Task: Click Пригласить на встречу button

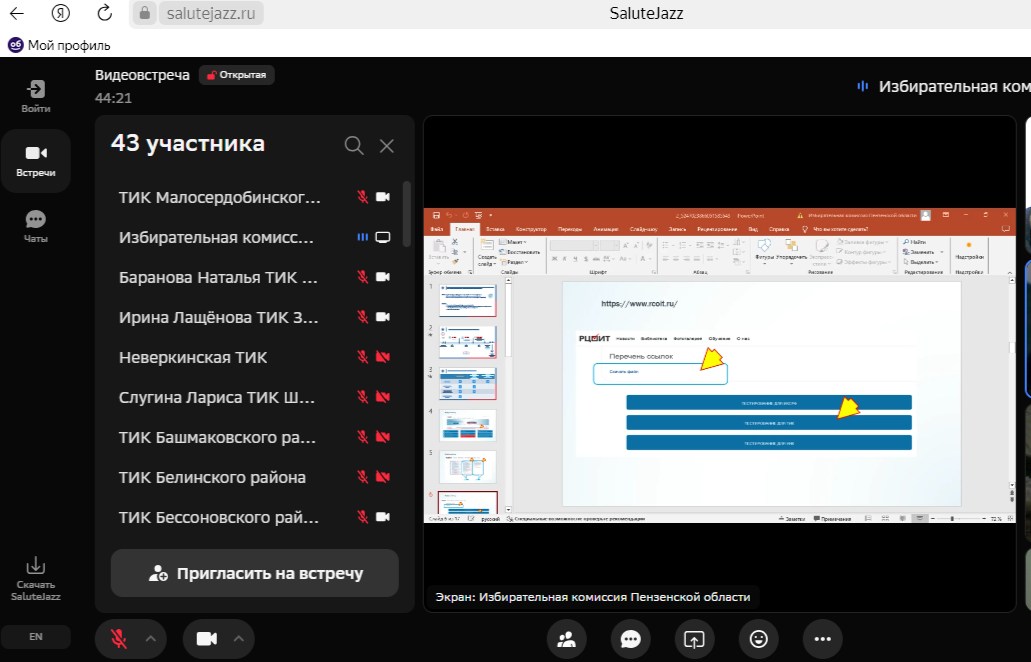Action: (255, 573)
